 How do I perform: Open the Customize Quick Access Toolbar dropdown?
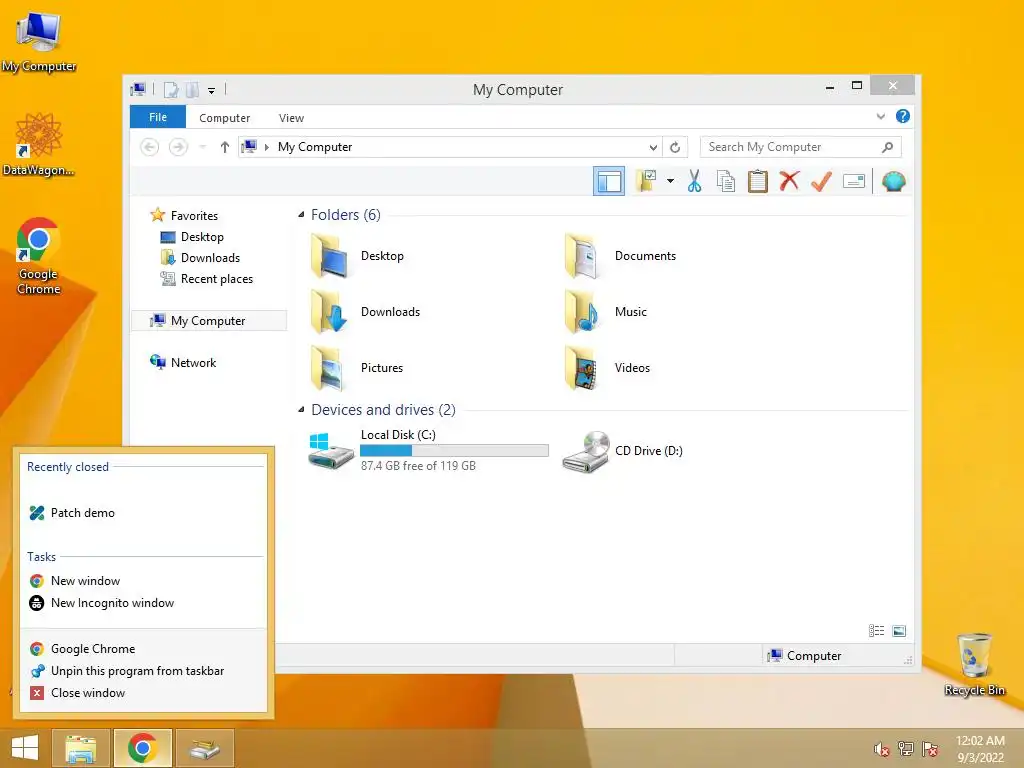point(212,90)
